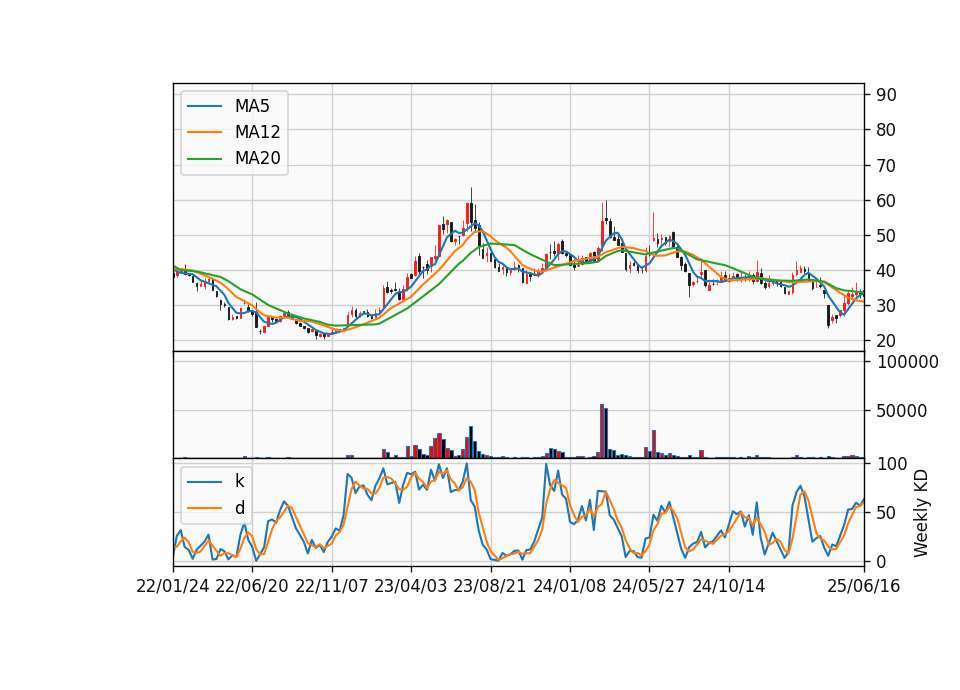Screen dimensions: 960x690
Task: Click the price axis value 60
Action: [886, 200]
